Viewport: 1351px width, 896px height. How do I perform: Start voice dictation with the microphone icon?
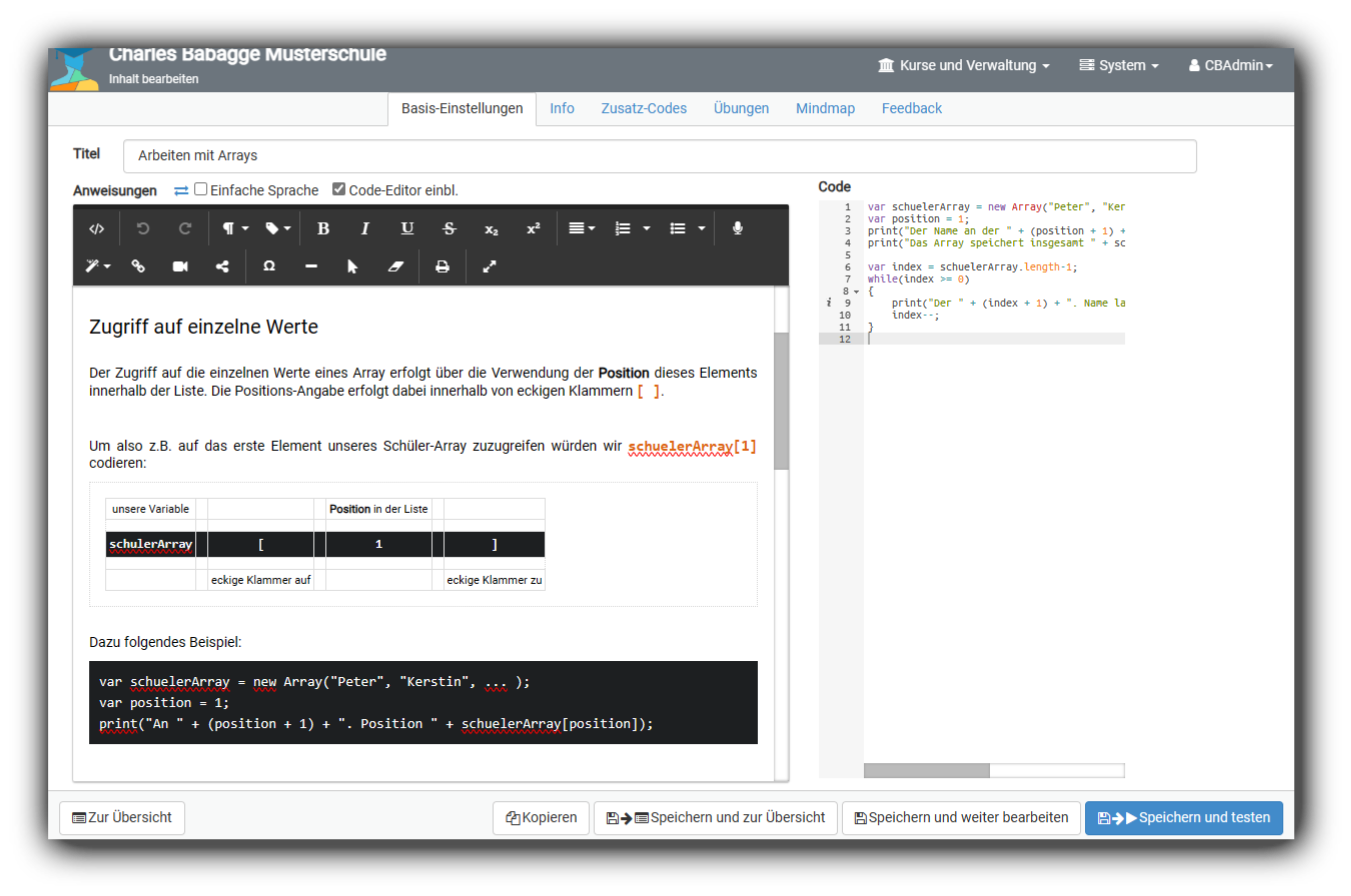click(x=738, y=228)
